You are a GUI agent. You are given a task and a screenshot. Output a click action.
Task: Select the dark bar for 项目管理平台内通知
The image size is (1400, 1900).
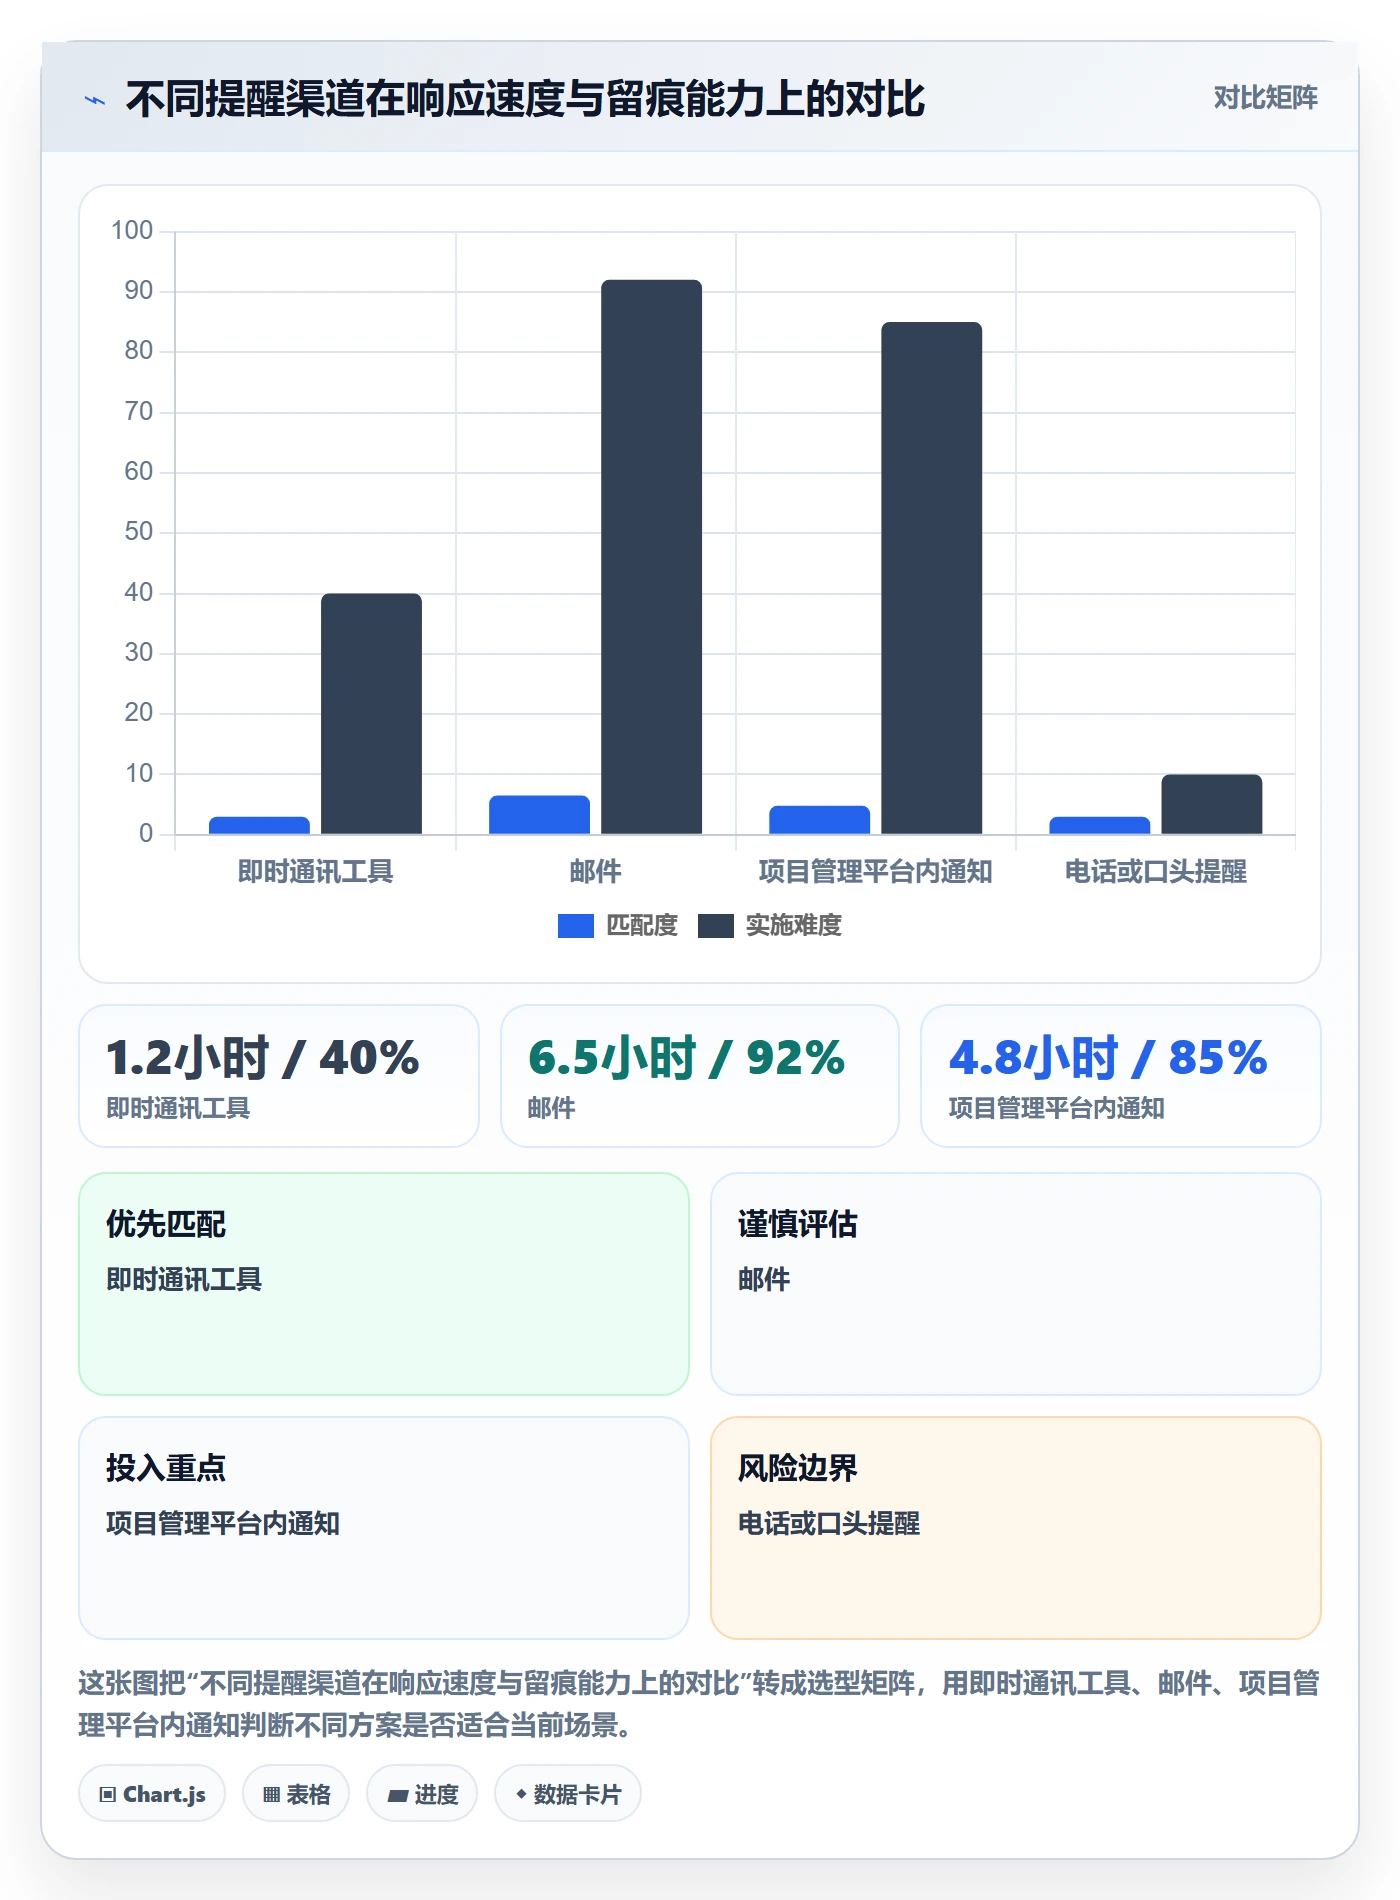(931, 578)
